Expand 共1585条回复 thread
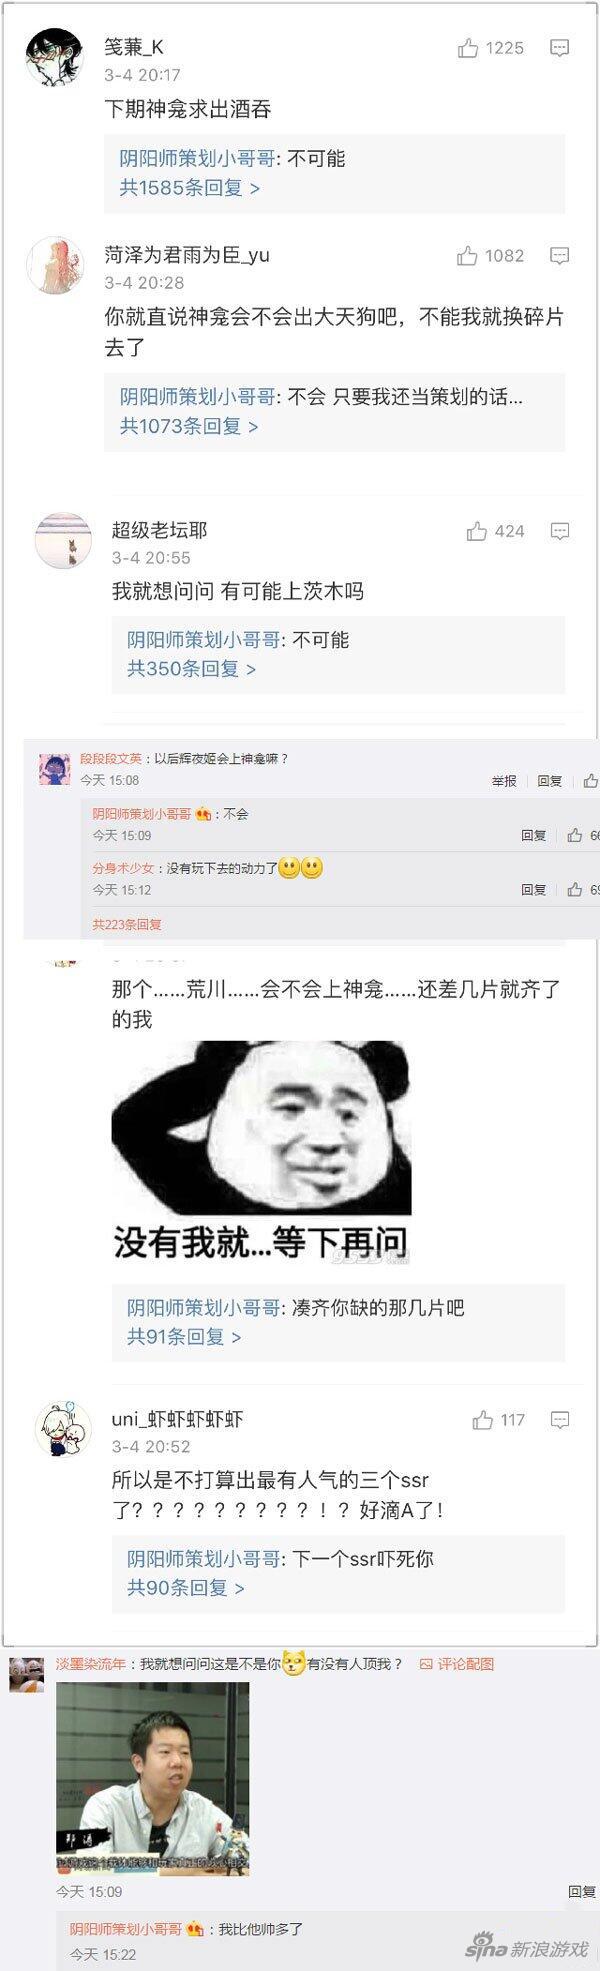This screenshot has height=1971, width=600. pyautogui.click(x=190, y=187)
